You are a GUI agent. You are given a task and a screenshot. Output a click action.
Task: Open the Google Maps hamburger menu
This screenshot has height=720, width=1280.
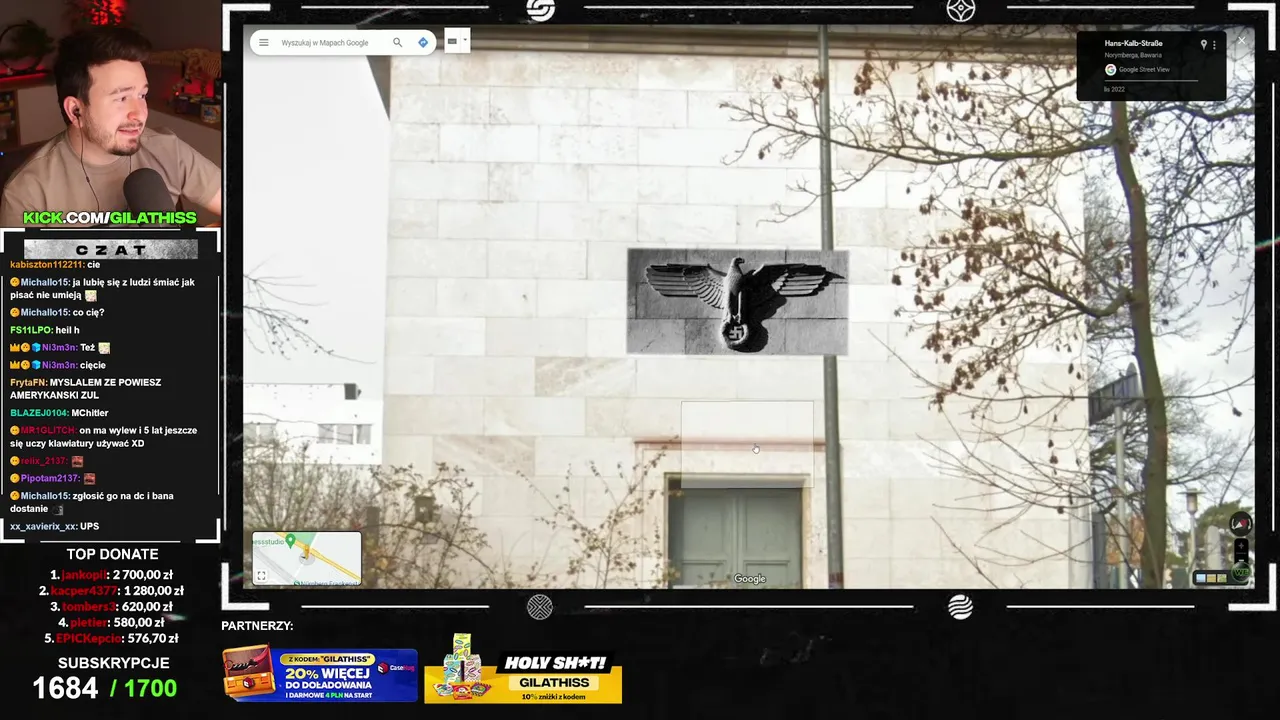point(264,43)
